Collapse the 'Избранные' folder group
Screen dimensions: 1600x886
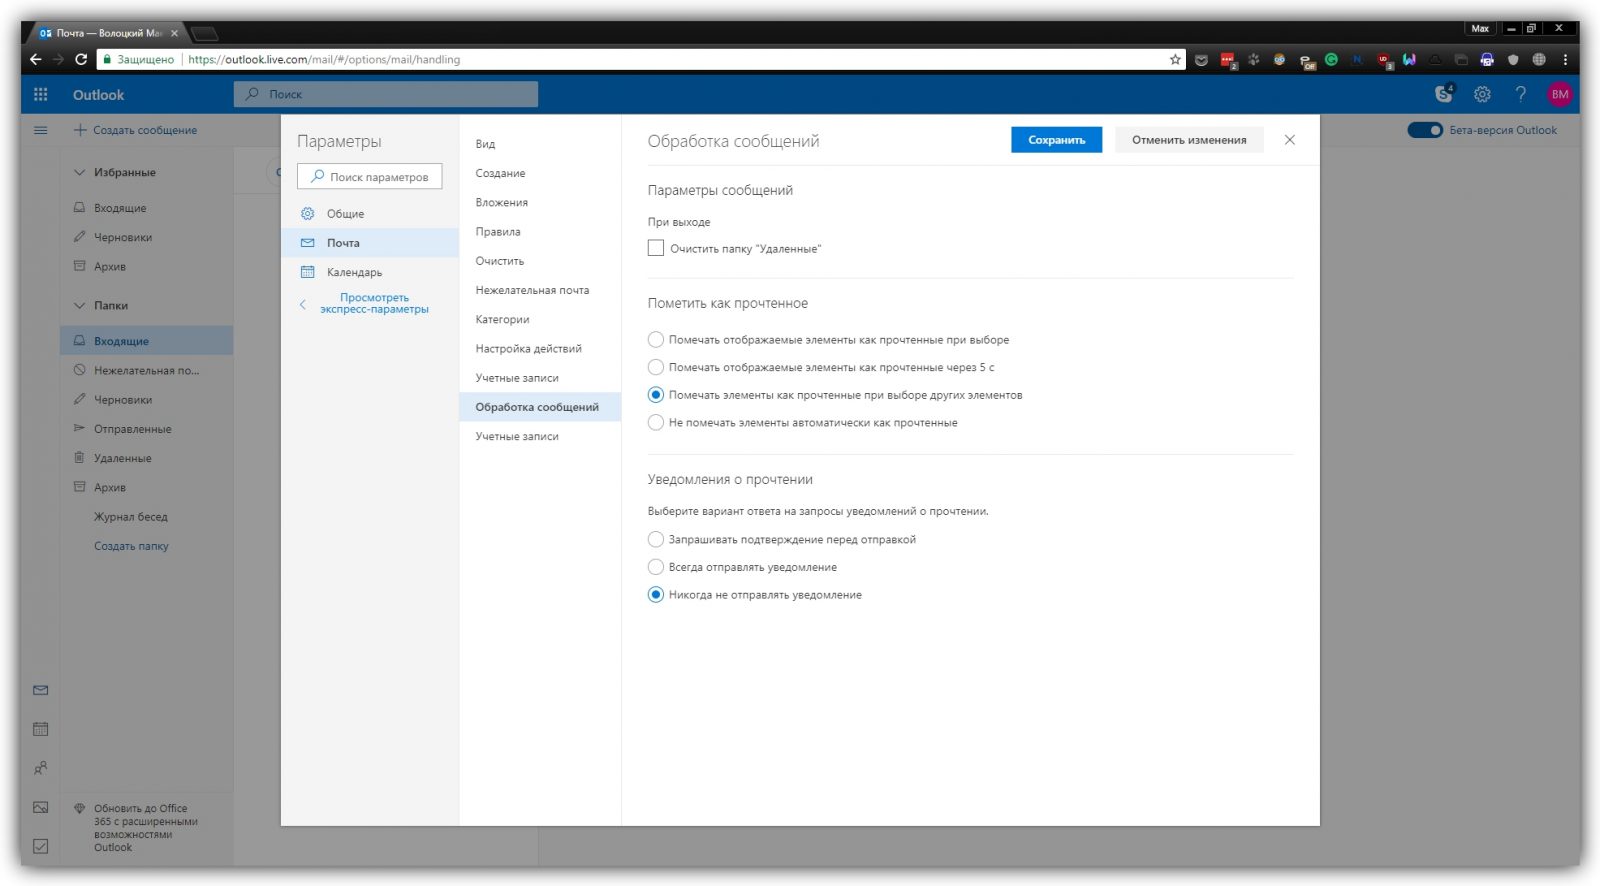coord(80,172)
